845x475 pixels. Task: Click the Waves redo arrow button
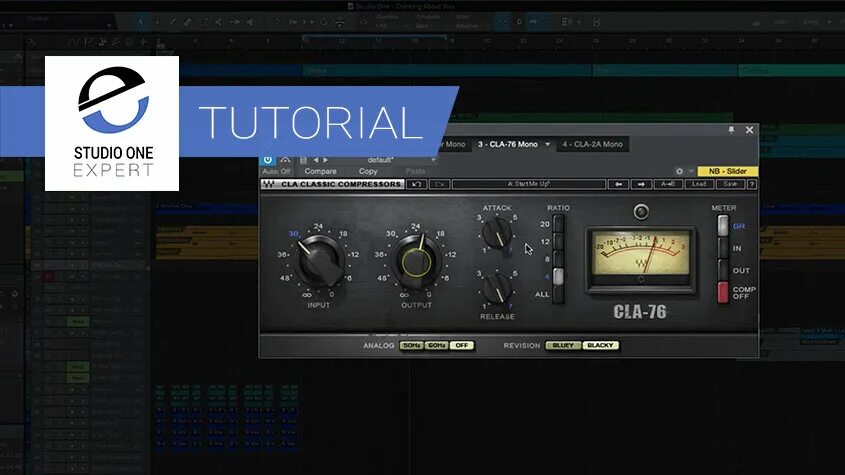click(x=439, y=184)
